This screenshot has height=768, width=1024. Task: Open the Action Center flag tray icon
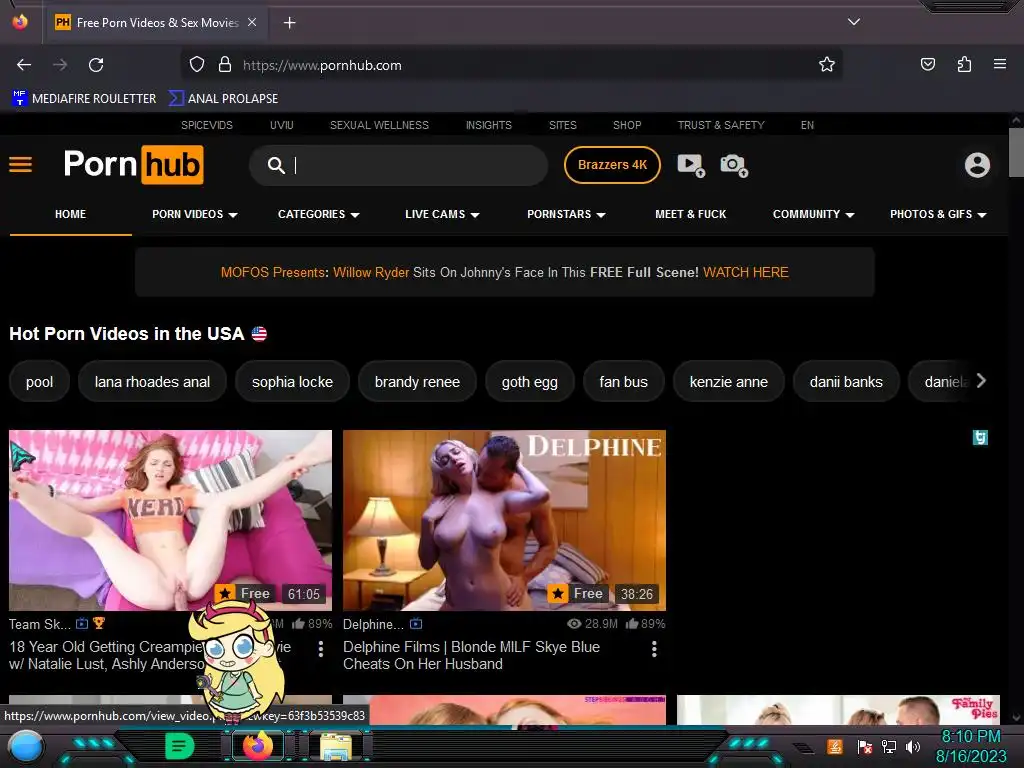click(x=865, y=746)
